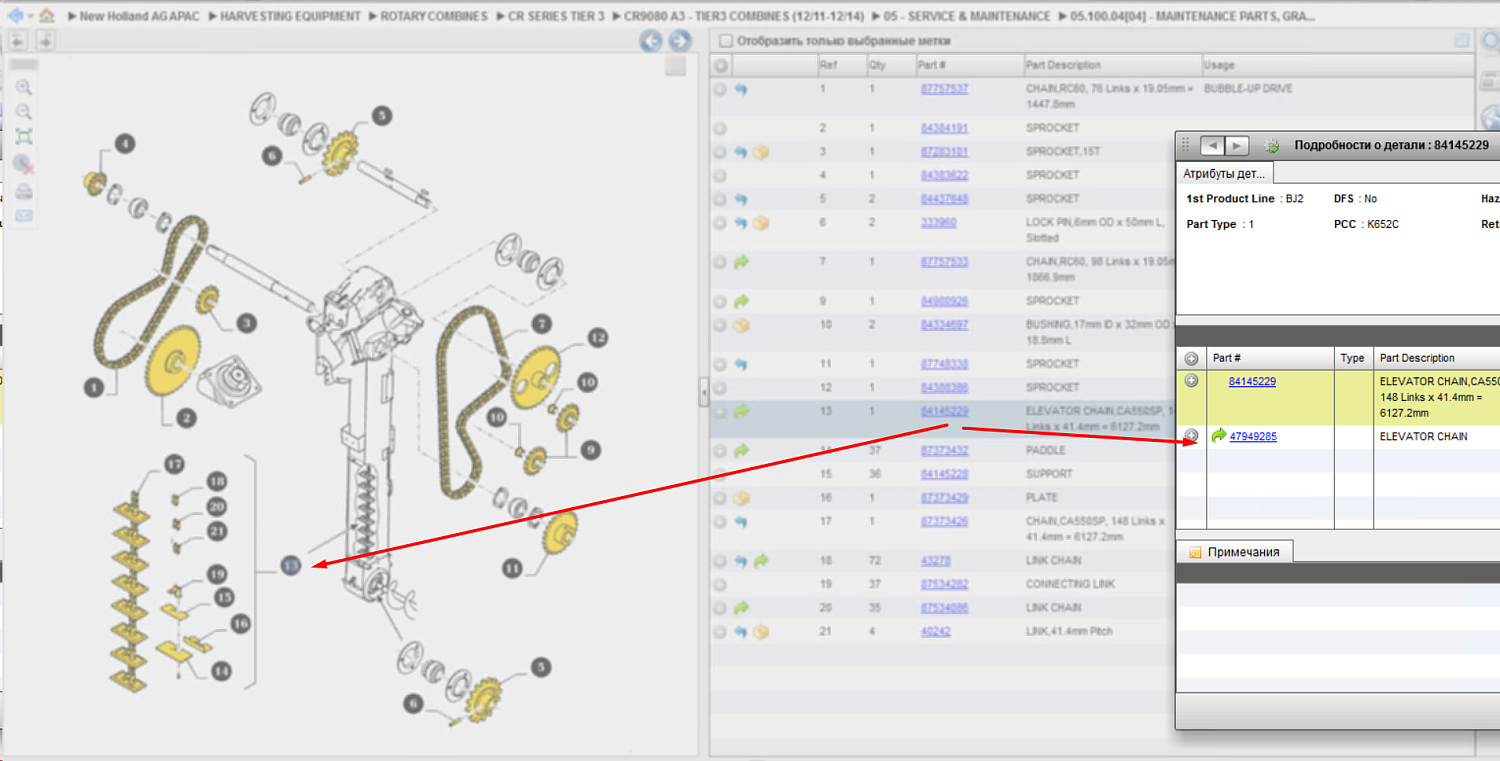Go to the previous diagram page

click(651, 41)
